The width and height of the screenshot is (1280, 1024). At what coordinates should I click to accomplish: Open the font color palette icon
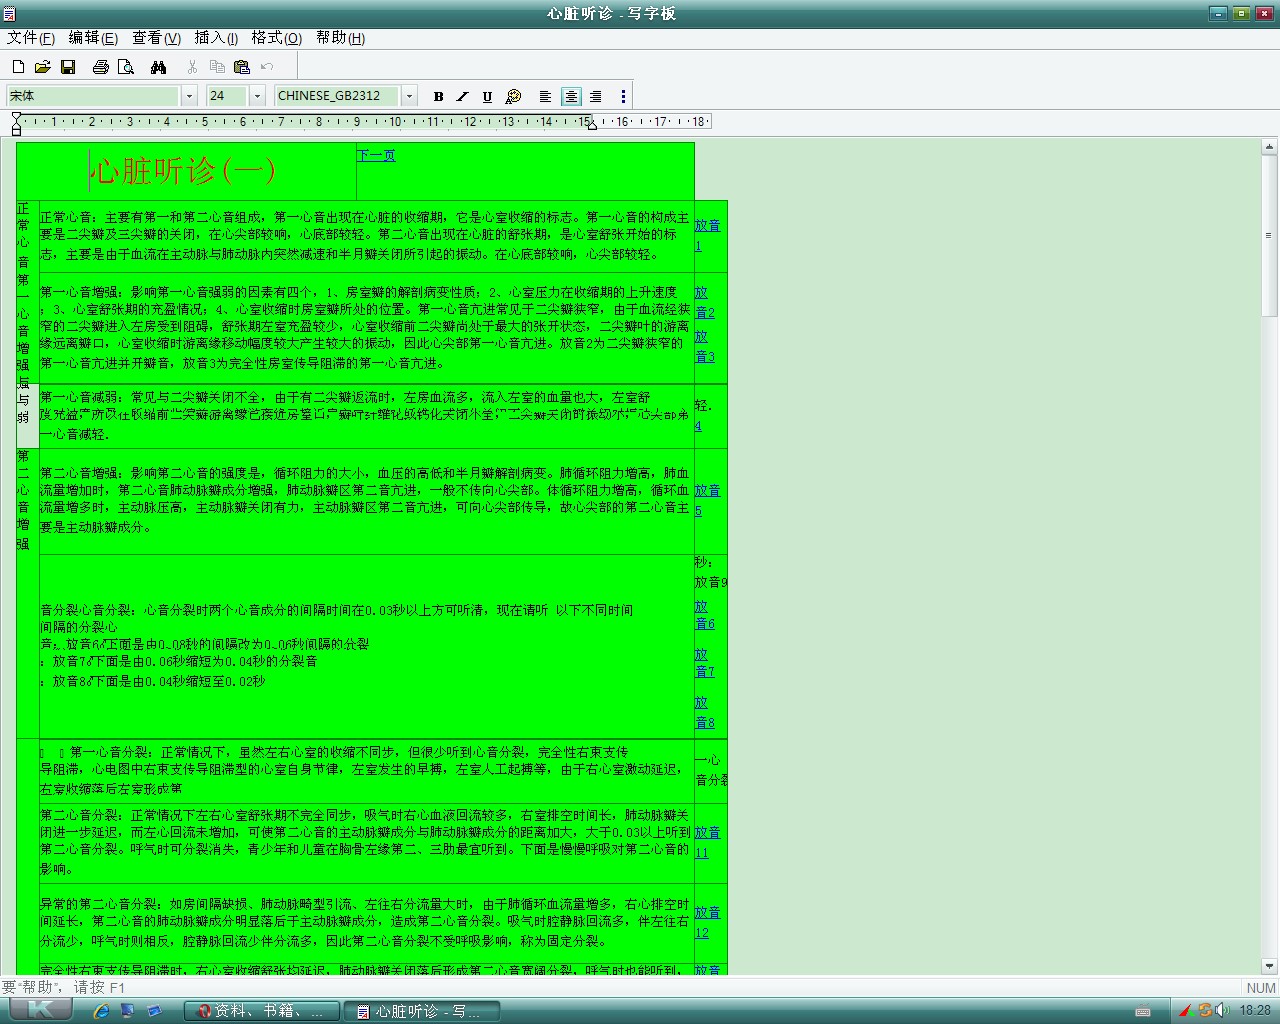pyautogui.click(x=513, y=97)
